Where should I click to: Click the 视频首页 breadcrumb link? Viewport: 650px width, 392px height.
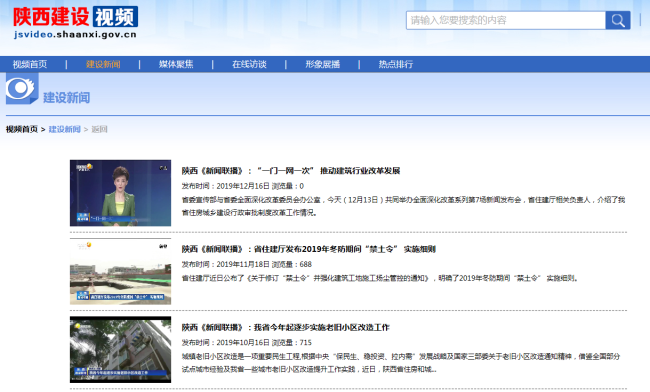pyautogui.click(x=22, y=129)
